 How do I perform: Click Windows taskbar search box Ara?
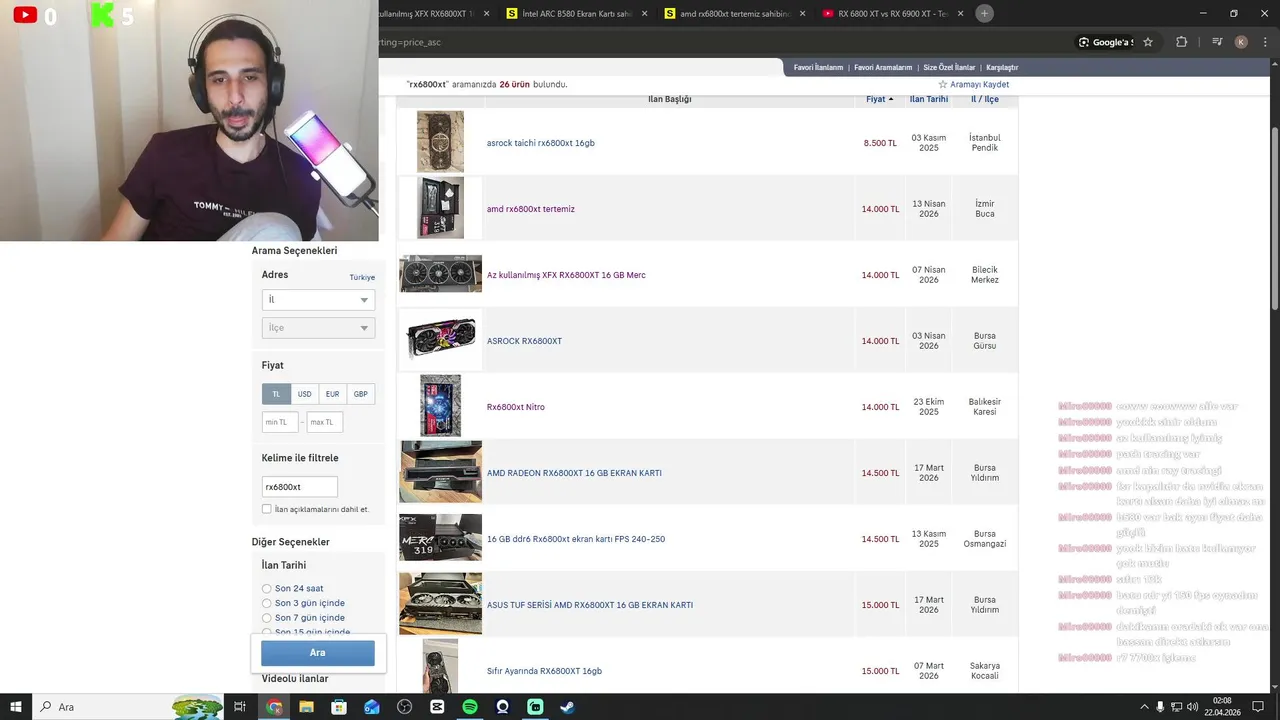pos(130,707)
